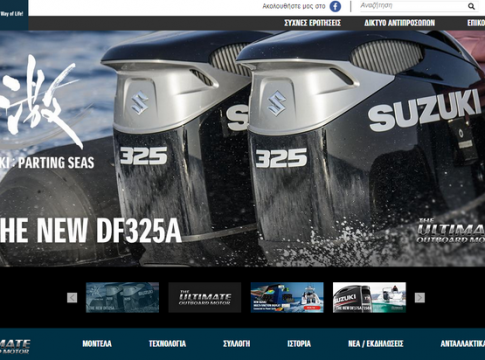Screen dimensions: 485x360
Task: Select the first DF325A slide thumbnail
Action: [x=122, y=297]
